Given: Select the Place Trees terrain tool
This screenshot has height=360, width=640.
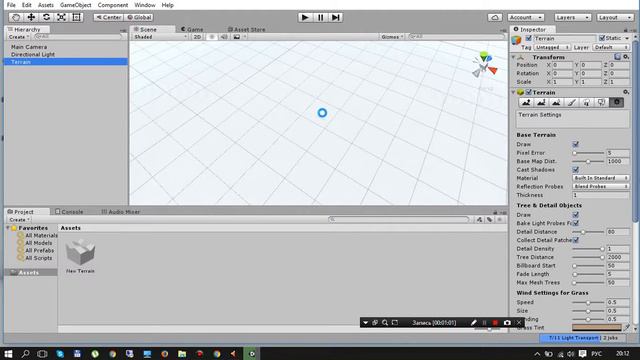Looking at the screenshot, I should pos(587,102).
